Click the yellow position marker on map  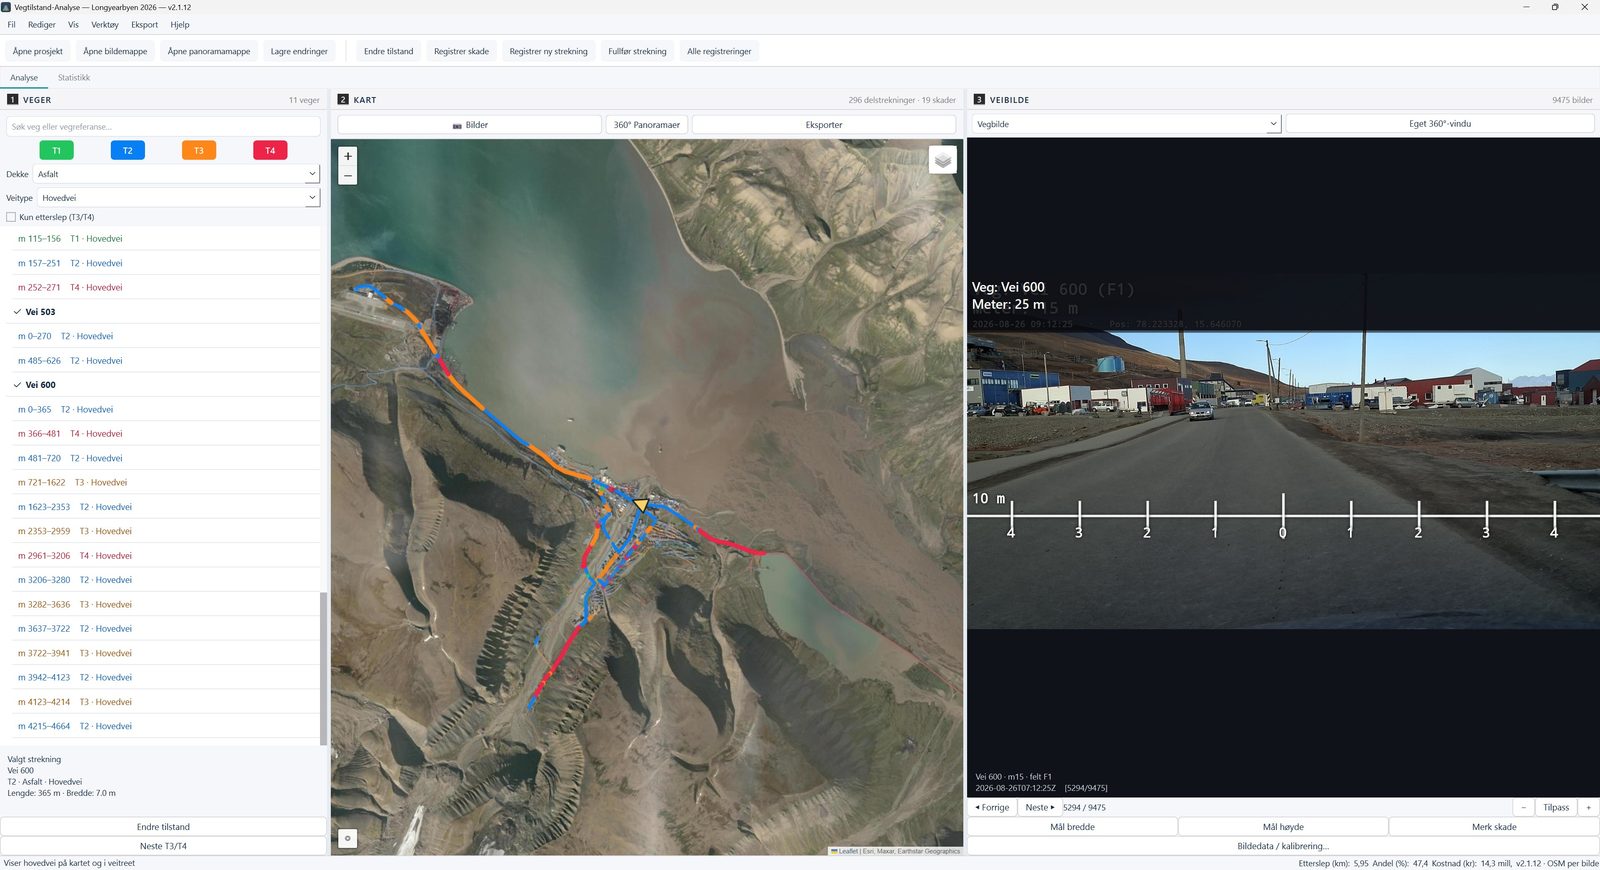tap(641, 505)
